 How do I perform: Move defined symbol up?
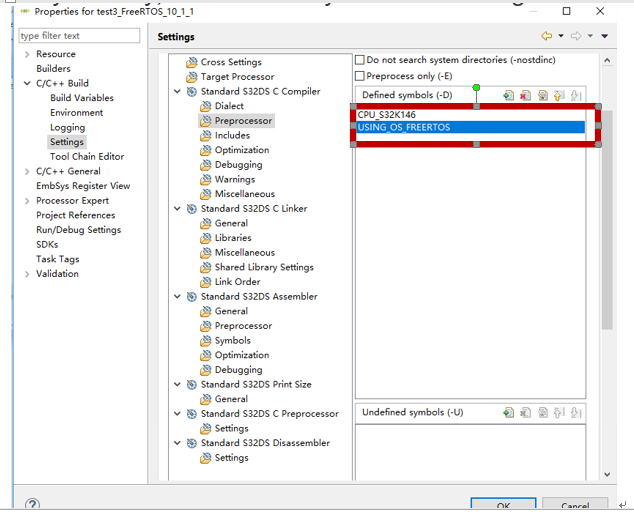click(559, 95)
